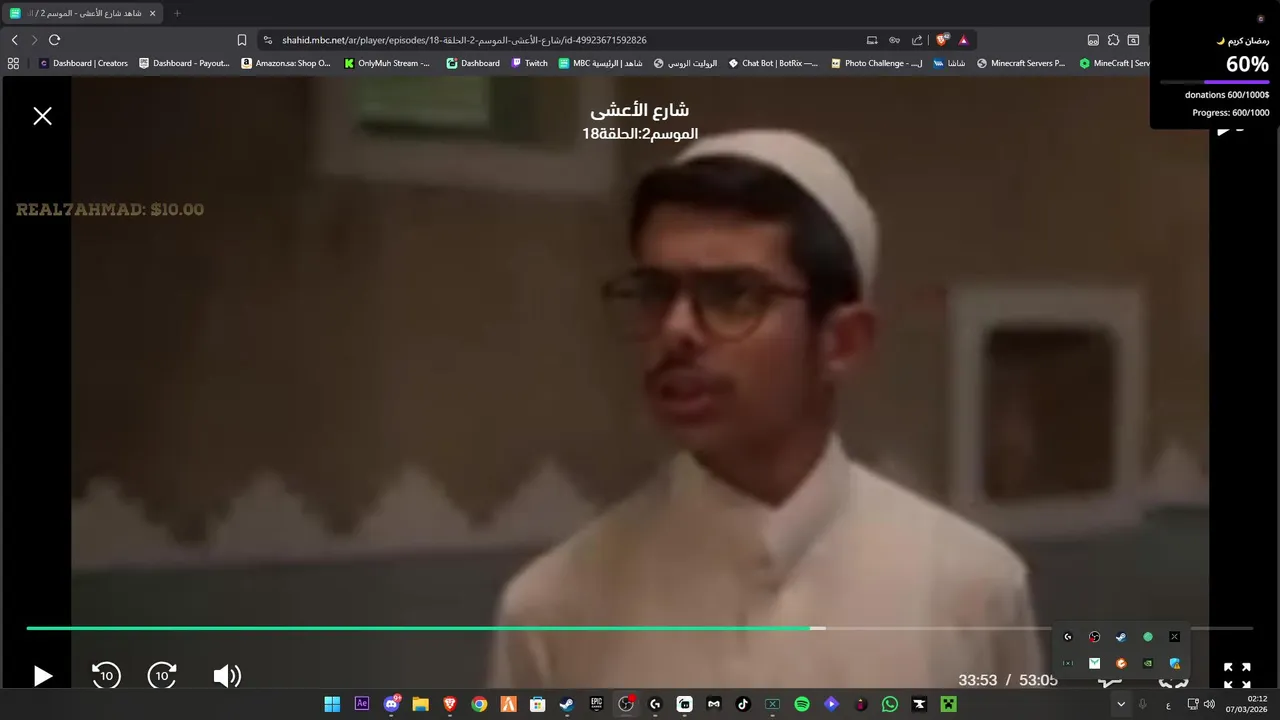This screenshot has width=1280, height=720.
Task: Go back in browser history
Action: [x=14, y=40]
